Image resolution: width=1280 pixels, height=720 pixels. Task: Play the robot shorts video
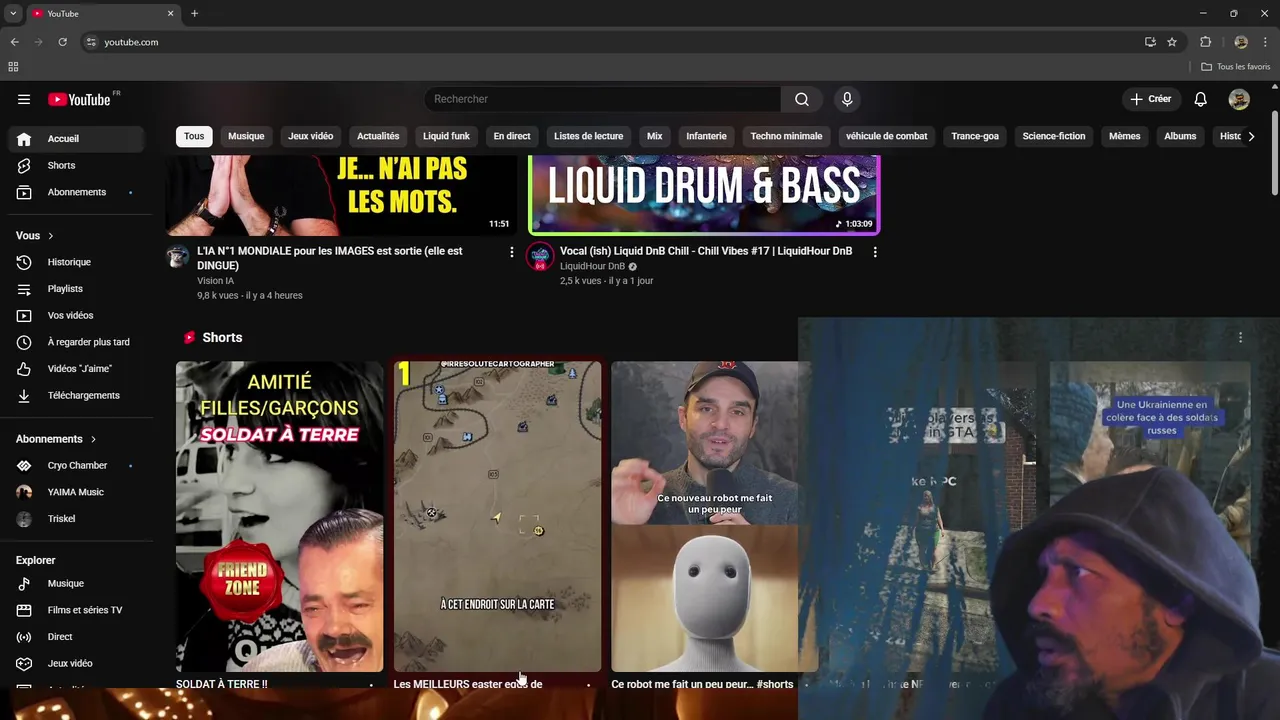[714, 517]
